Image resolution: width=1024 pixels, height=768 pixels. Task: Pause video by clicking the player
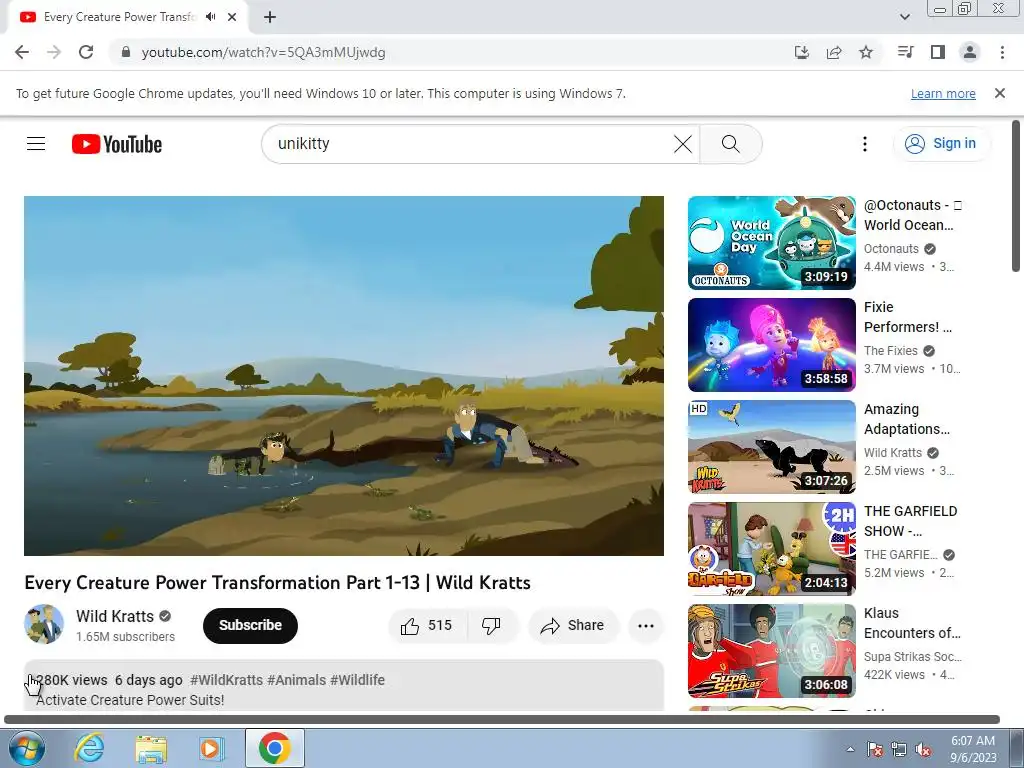coord(344,376)
